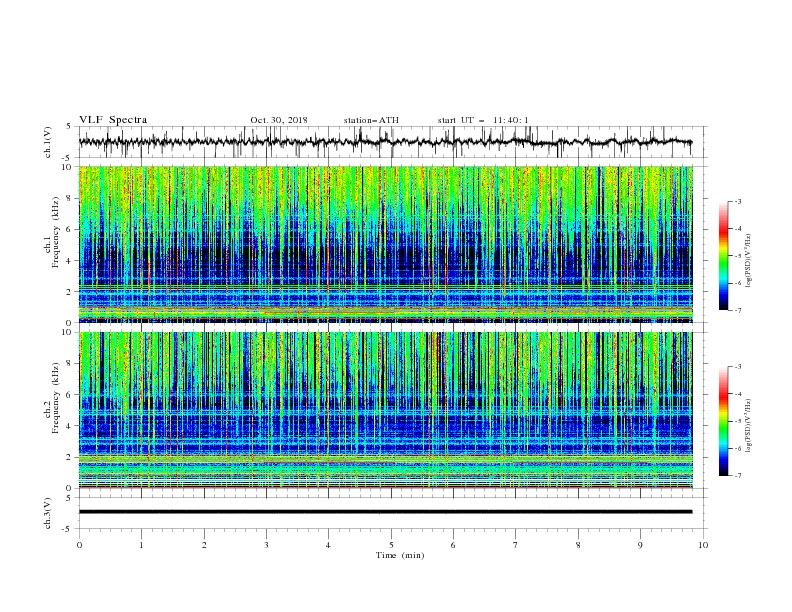This screenshot has width=792, height=612.
Task: Click the ch.1 colorbar "log(PSD)(V²/Hz)" label
Action: pos(749,261)
